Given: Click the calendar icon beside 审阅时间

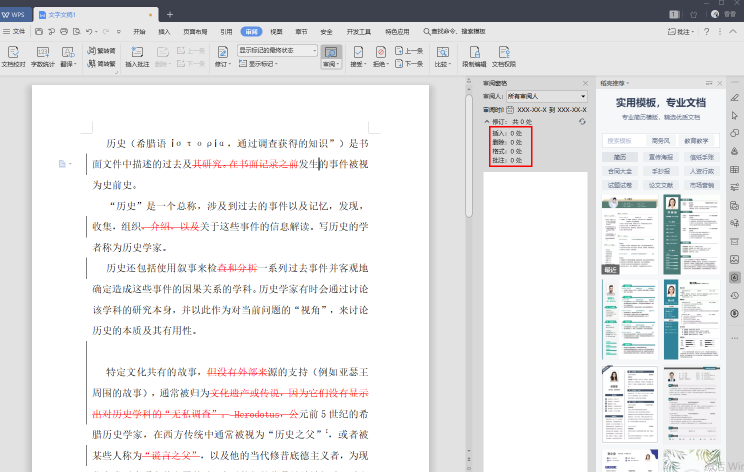Looking at the screenshot, I should tap(512, 108).
